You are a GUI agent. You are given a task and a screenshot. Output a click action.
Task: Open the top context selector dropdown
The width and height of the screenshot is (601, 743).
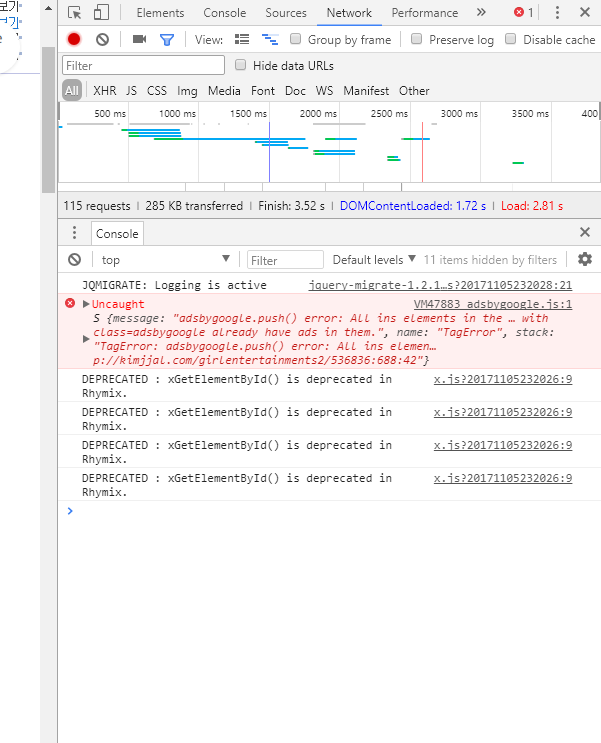point(163,260)
